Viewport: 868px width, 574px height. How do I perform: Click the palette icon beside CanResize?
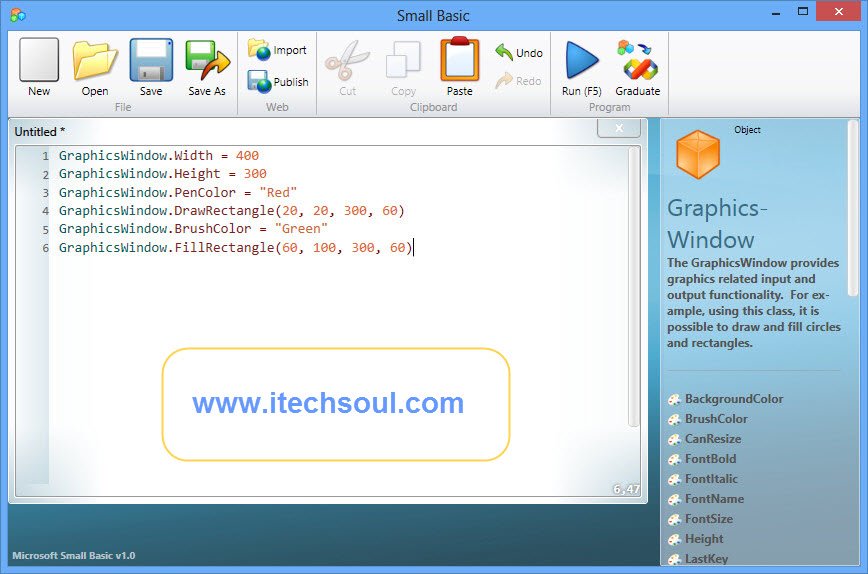tap(674, 439)
